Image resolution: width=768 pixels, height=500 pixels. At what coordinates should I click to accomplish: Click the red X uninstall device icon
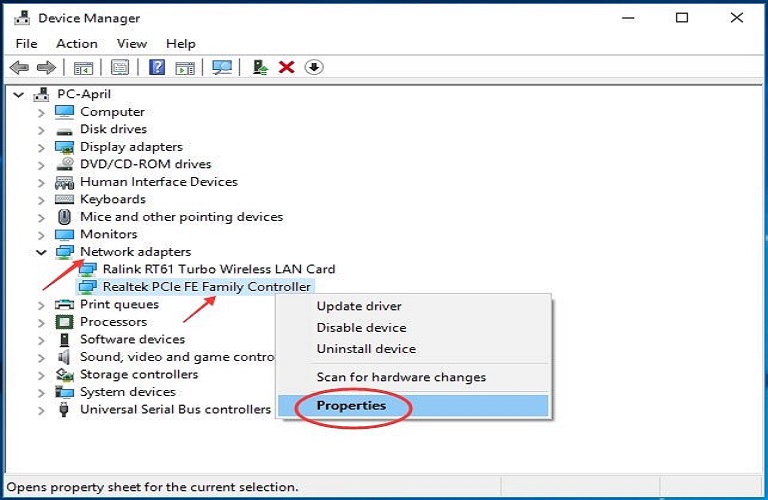287,67
